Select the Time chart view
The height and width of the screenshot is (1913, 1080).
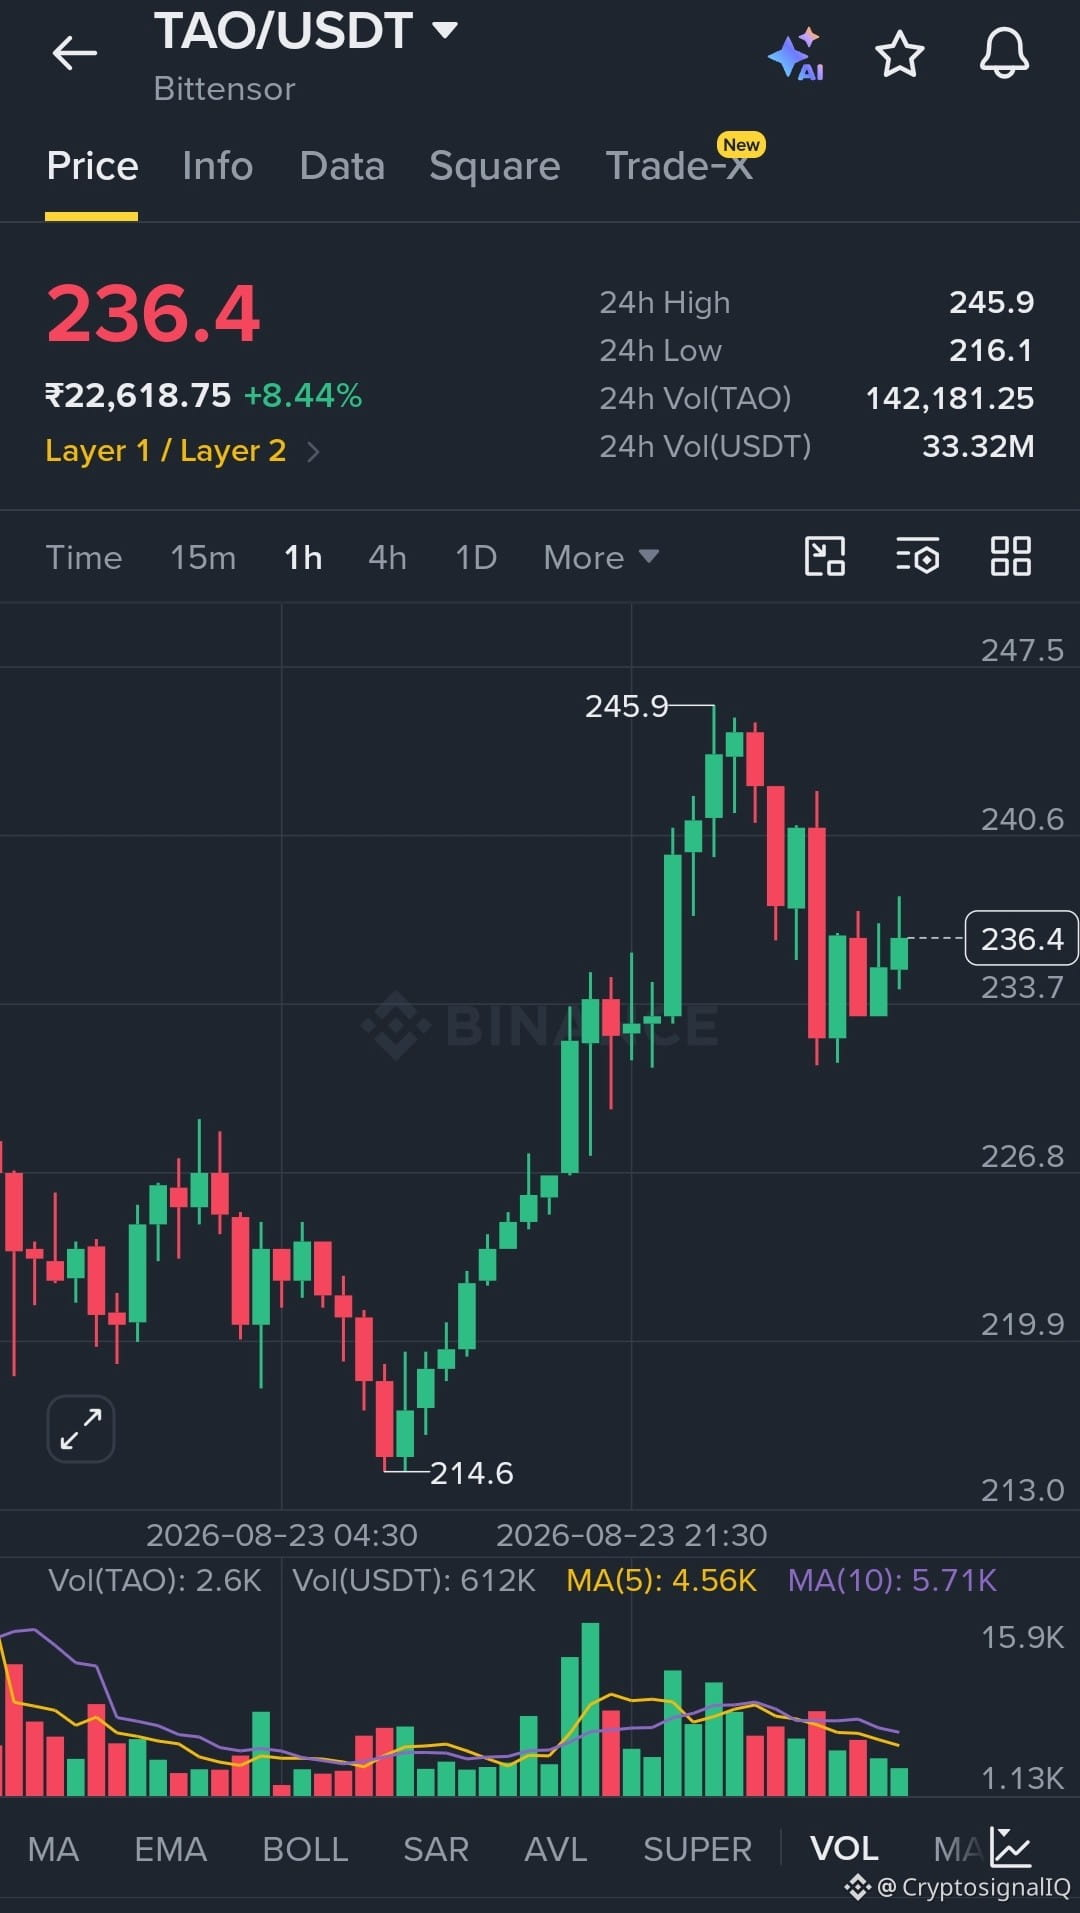(x=84, y=557)
